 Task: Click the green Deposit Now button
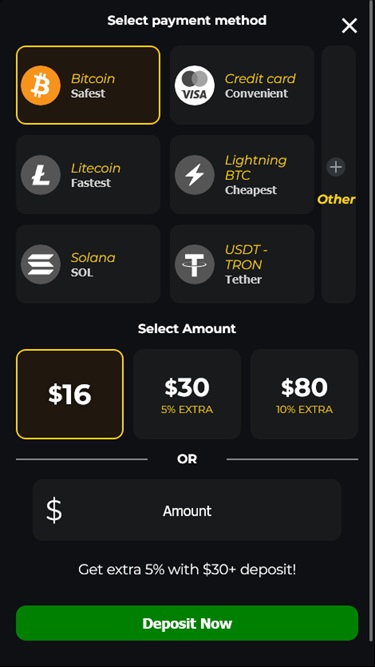[x=187, y=623]
